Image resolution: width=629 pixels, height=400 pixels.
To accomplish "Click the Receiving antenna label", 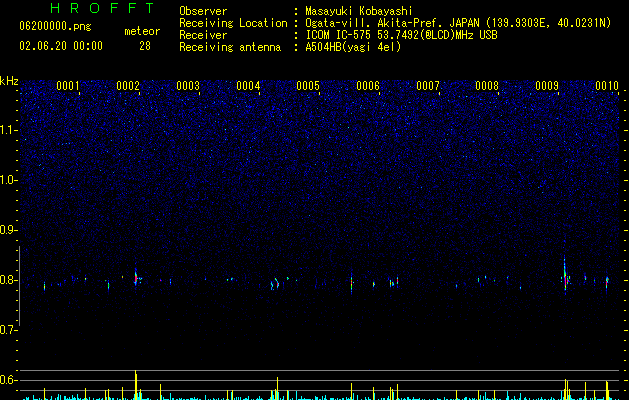I will (230, 47).
